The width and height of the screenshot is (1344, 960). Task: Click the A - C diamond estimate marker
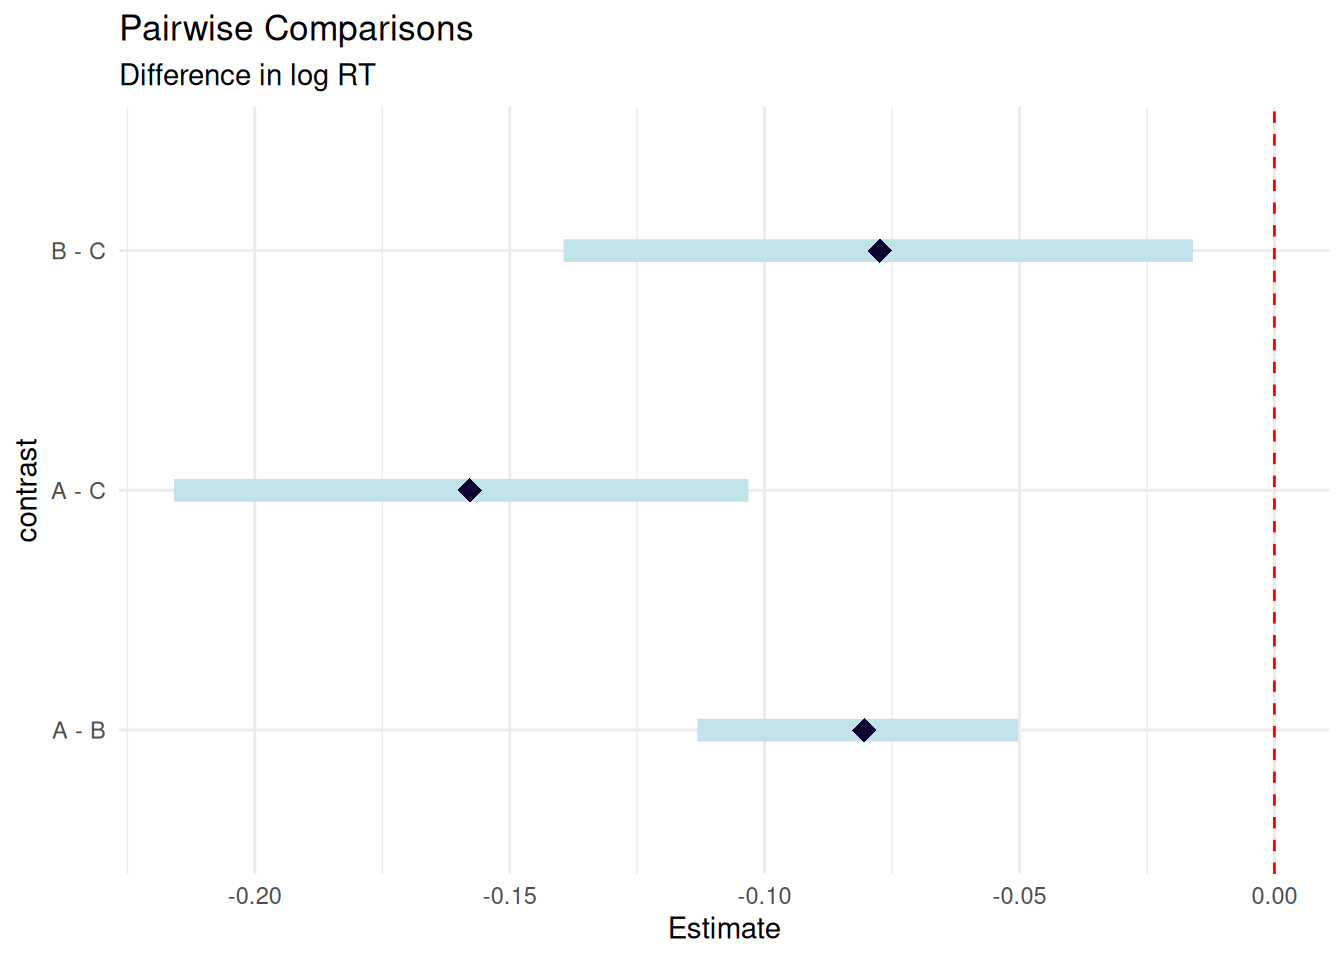pyautogui.click(x=469, y=490)
